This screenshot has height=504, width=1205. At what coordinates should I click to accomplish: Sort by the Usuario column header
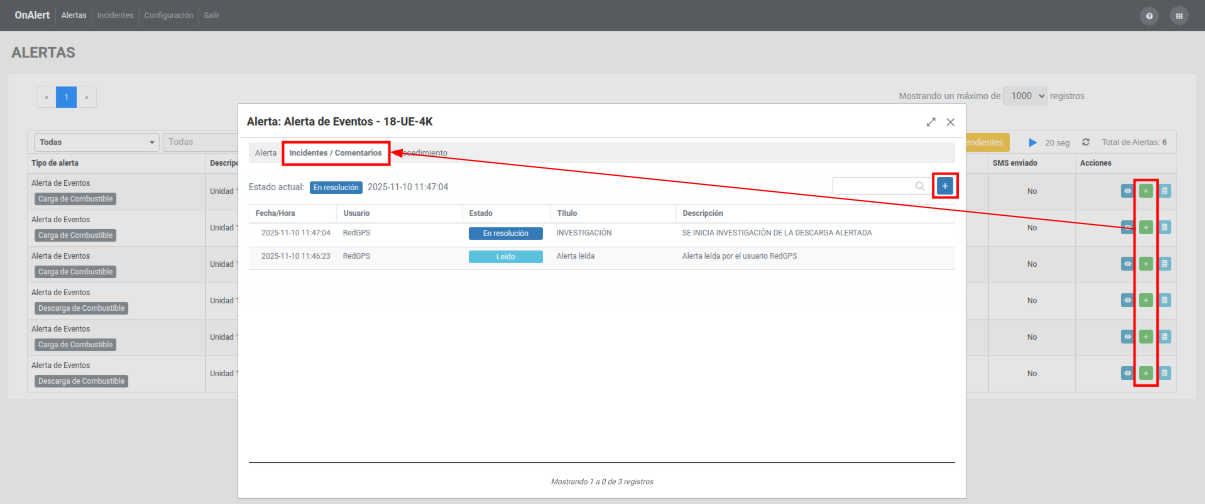(356, 213)
